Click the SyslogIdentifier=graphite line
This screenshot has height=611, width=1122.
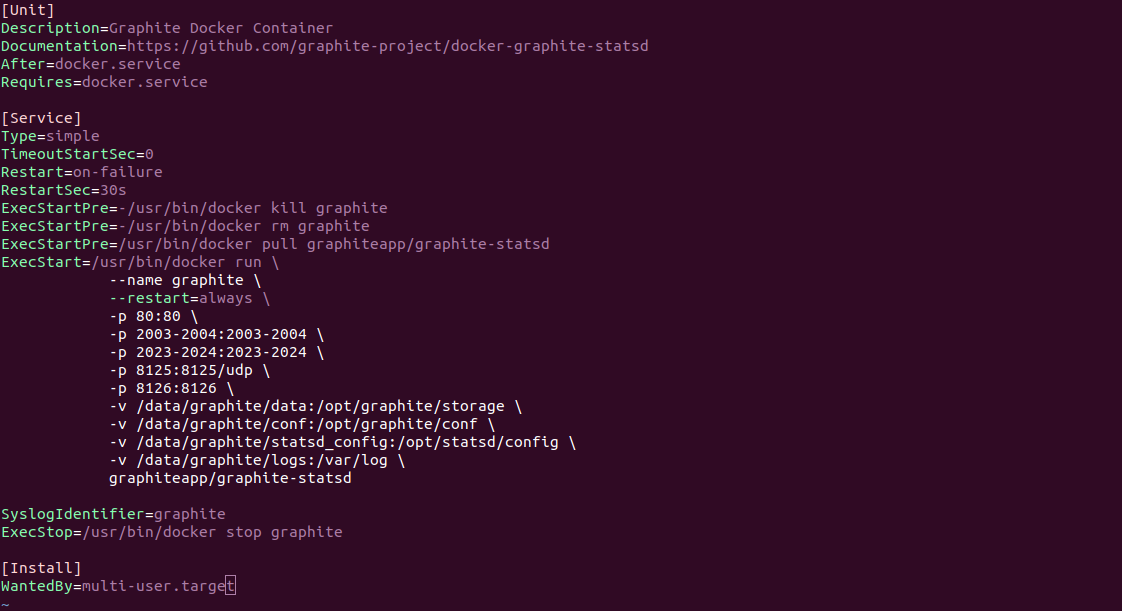(x=113, y=514)
